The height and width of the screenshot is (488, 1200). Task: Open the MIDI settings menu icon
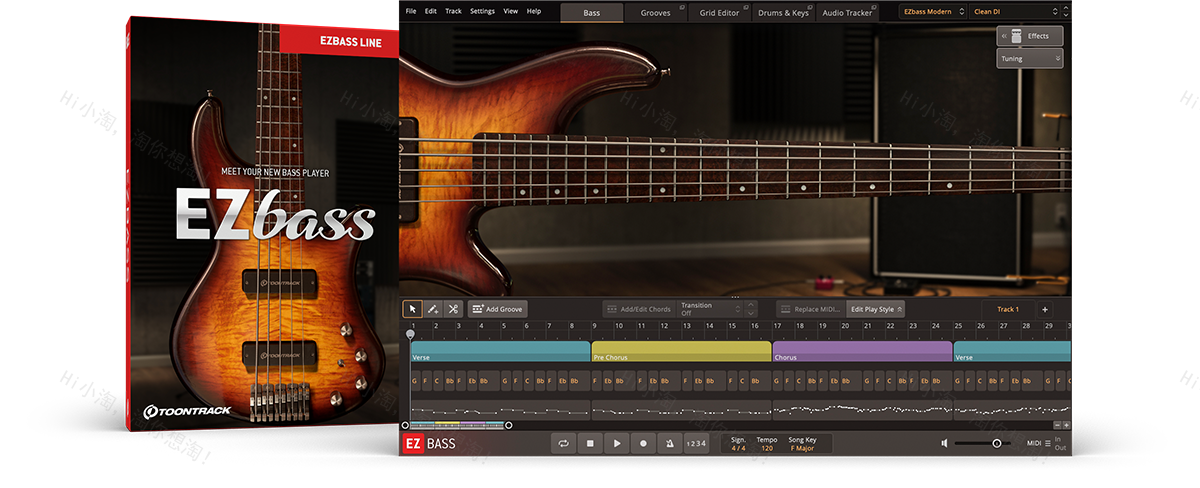click(1047, 443)
